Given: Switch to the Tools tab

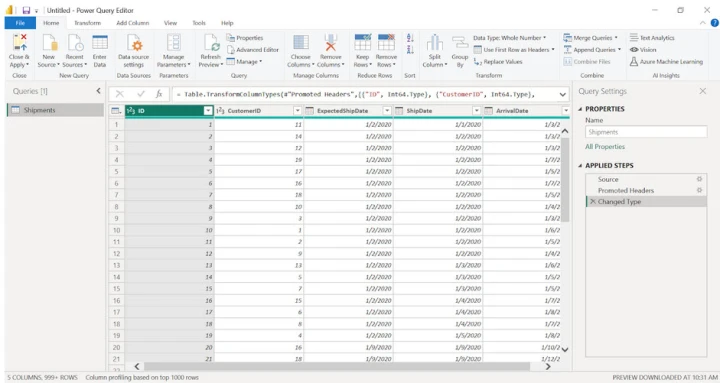Looking at the screenshot, I should click(x=199, y=23).
